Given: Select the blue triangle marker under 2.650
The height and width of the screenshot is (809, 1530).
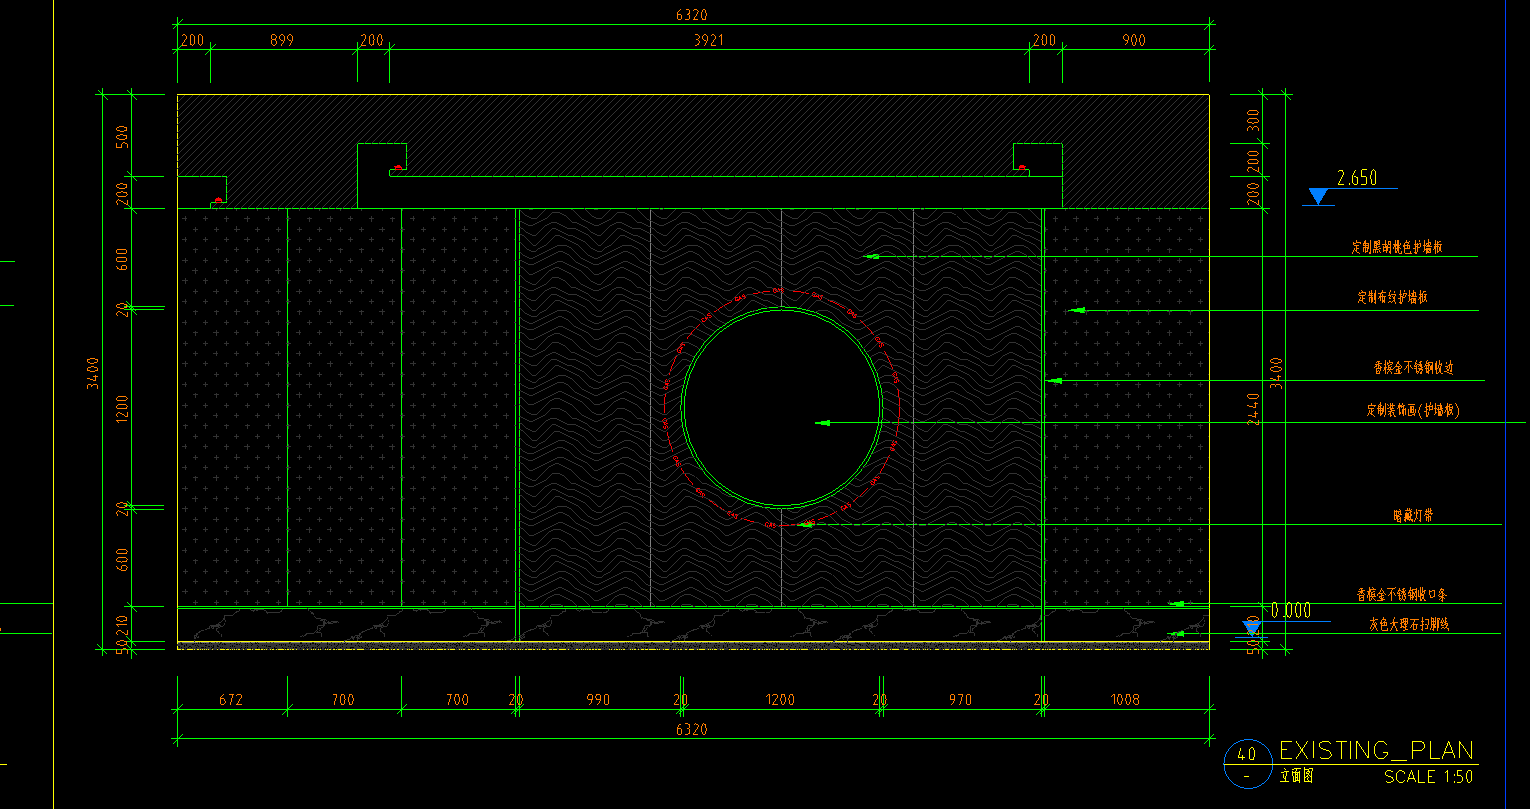Looking at the screenshot, I should click(x=1318, y=197).
